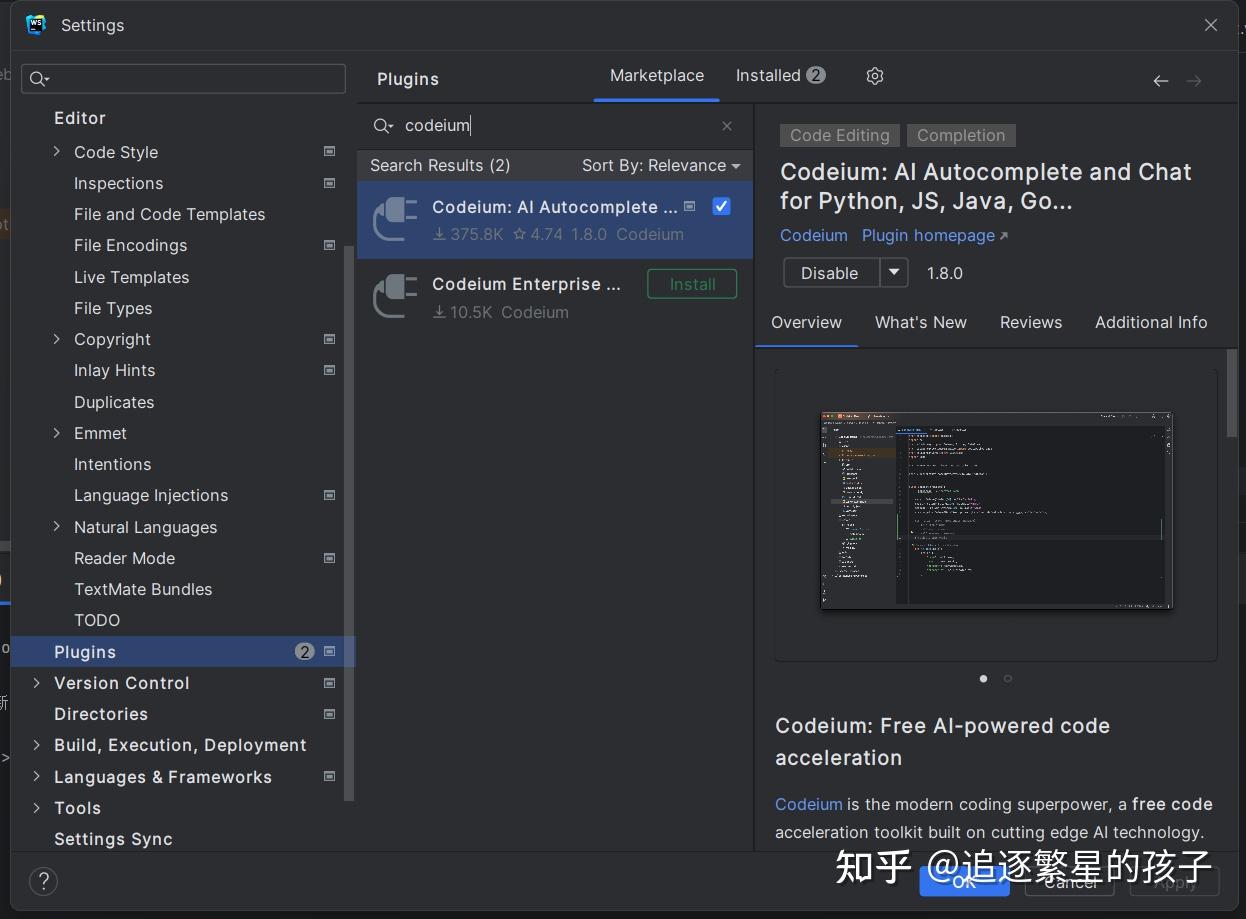
Task: Click project-level icon beside Languages & Frameworks
Action: click(329, 777)
